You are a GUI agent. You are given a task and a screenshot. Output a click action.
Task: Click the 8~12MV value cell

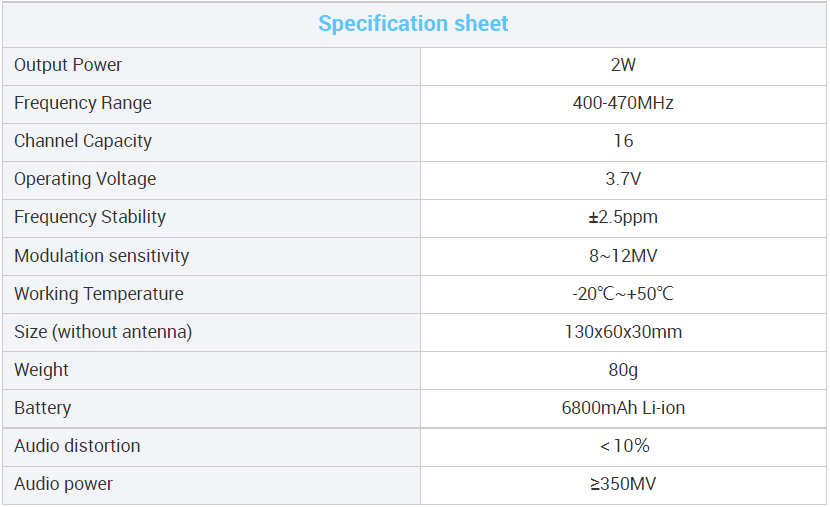pyautogui.click(x=623, y=257)
